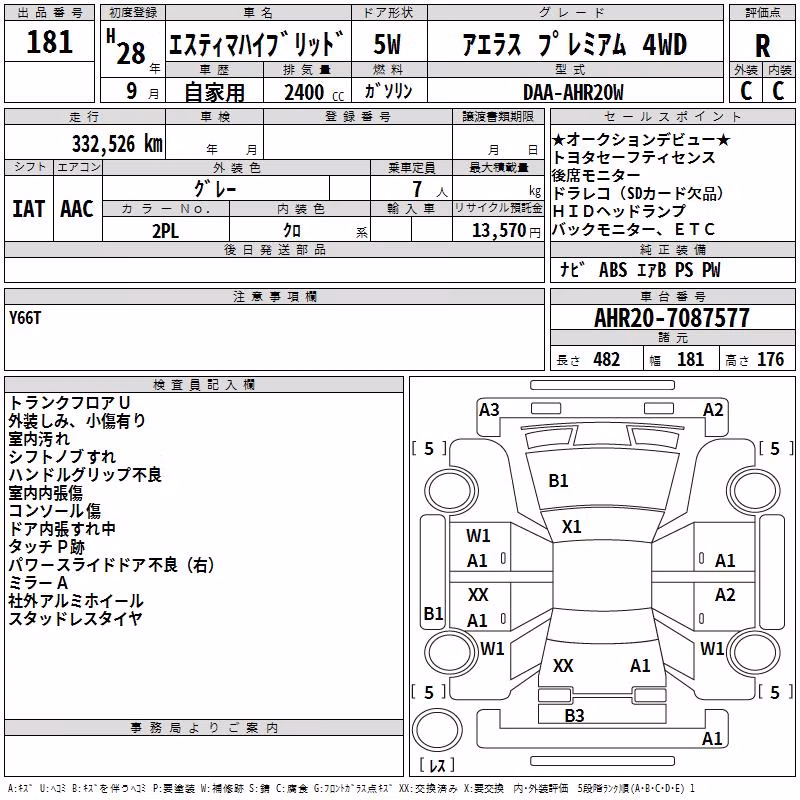Select the 事務局よりご案内 section header
Screen dimensions: 800x800
pyautogui.click(x=204, y=728)
